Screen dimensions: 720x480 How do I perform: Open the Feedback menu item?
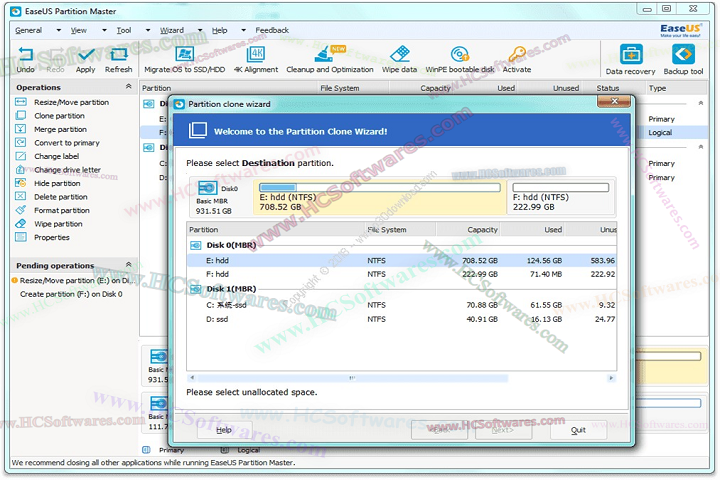pyautogui.click(x=272, y=30)
